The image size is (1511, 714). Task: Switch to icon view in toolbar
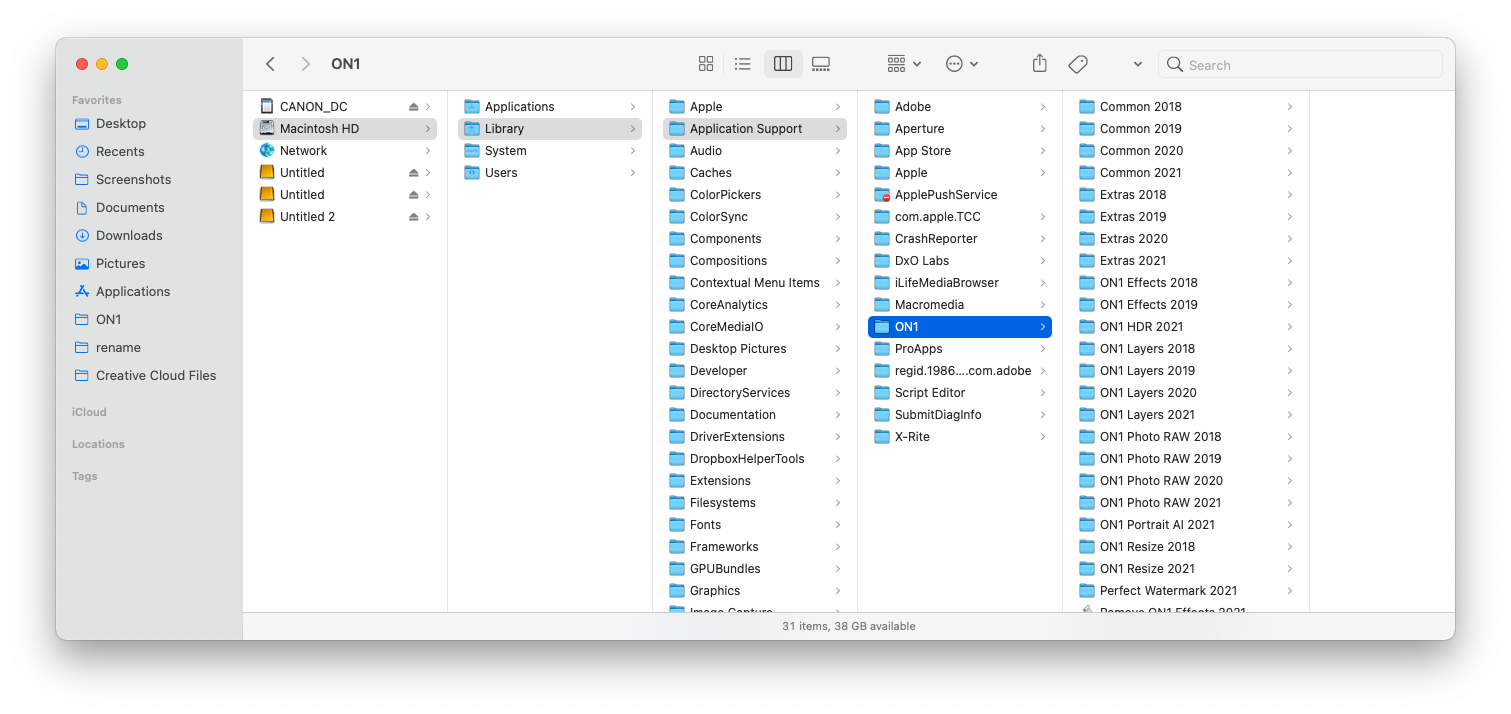pos(706,64)
